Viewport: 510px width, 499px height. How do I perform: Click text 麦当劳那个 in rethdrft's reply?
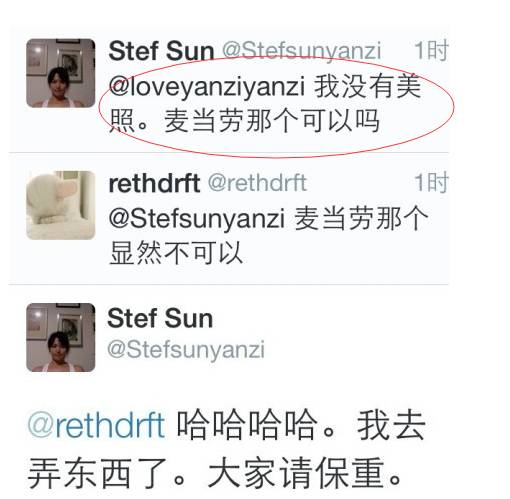click(x=361, y=218)
